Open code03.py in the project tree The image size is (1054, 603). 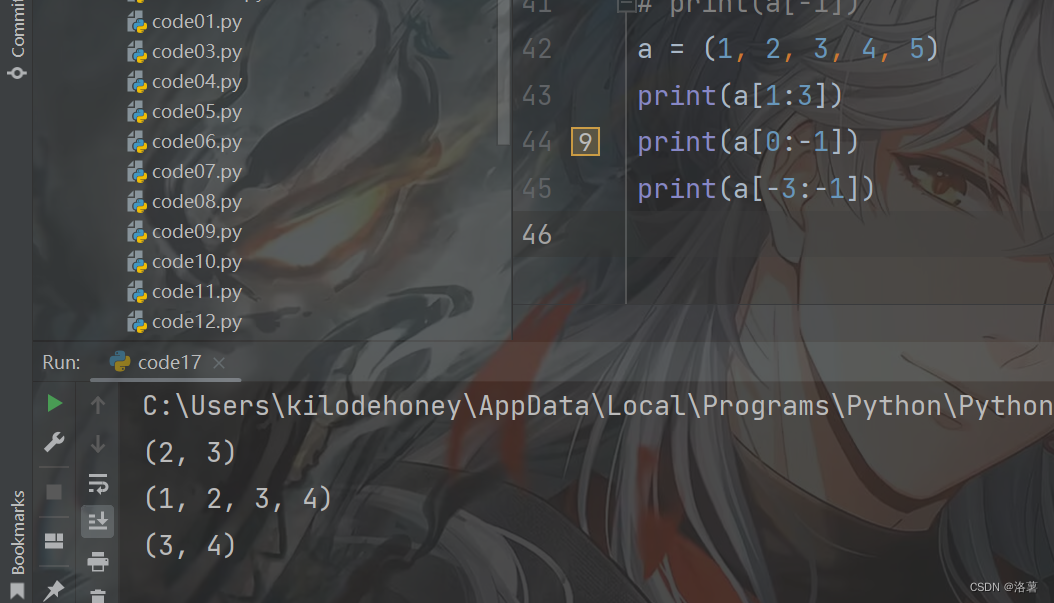(197, 52)
